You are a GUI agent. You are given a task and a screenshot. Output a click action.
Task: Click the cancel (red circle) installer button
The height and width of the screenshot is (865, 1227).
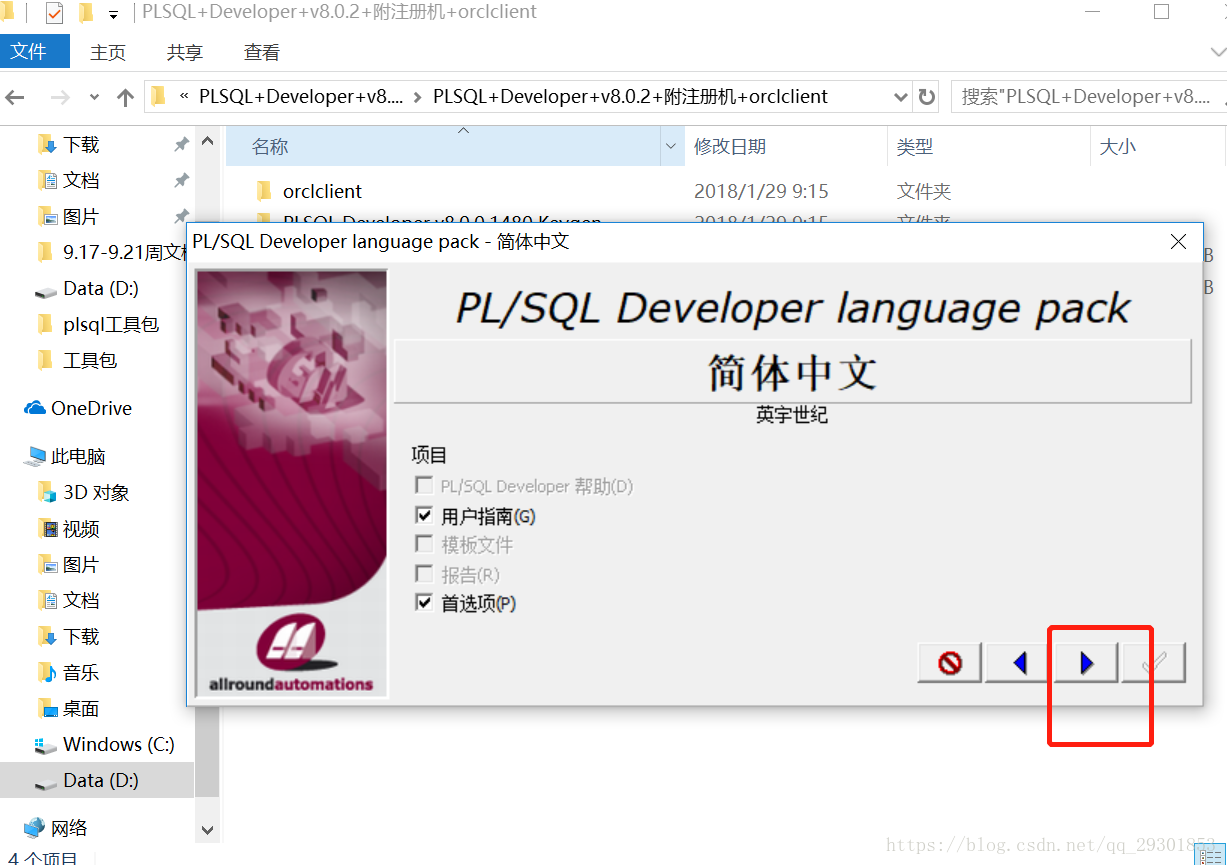tap(950, 662)
